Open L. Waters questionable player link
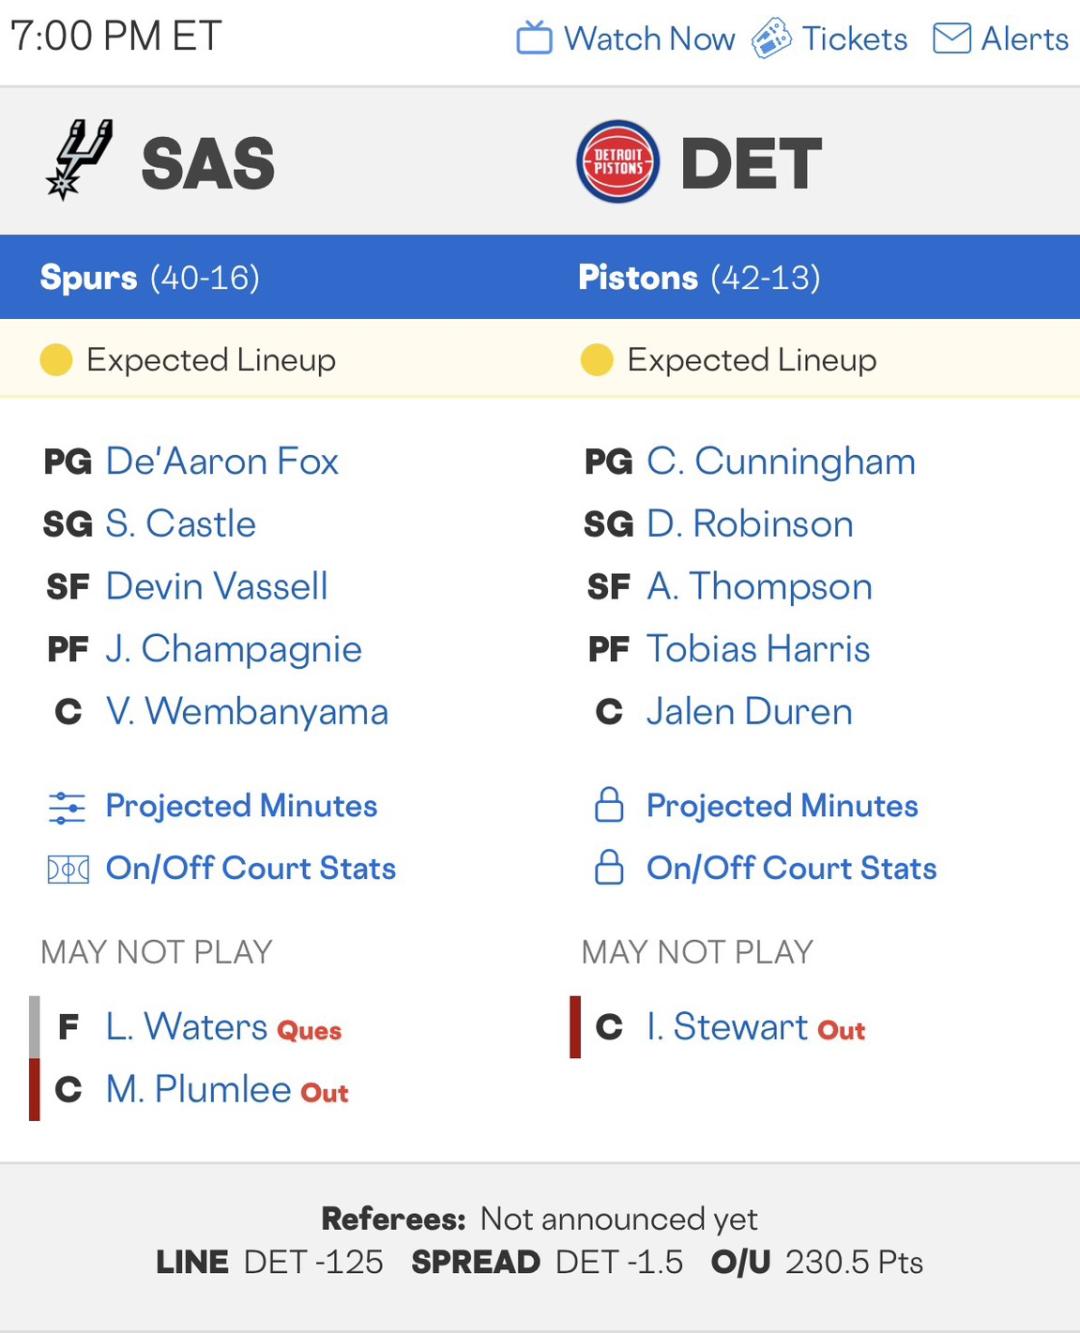Image resolution: width=1080 pixels, height=1333 pixels. (187, 1027)
